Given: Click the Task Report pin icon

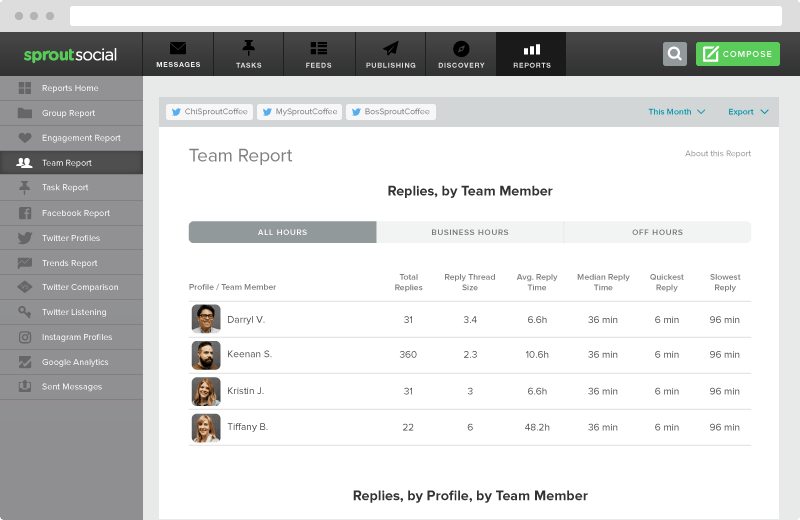Looking at the screenshot, I should [x=24, y=187].
